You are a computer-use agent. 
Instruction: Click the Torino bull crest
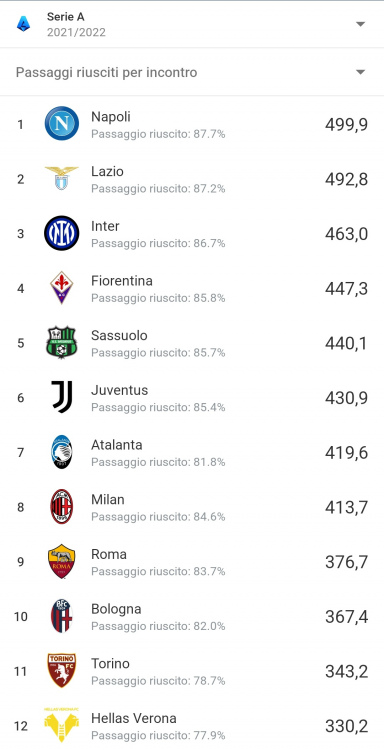click(62, 671)
